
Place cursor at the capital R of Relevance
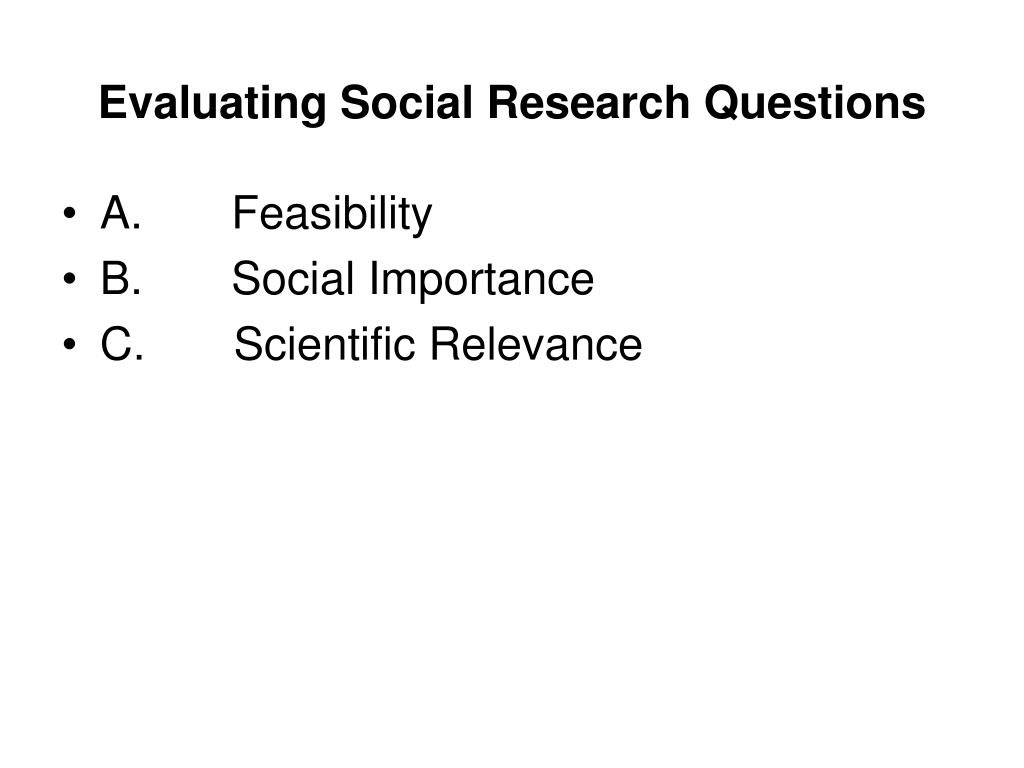click(x=445, y=344)
